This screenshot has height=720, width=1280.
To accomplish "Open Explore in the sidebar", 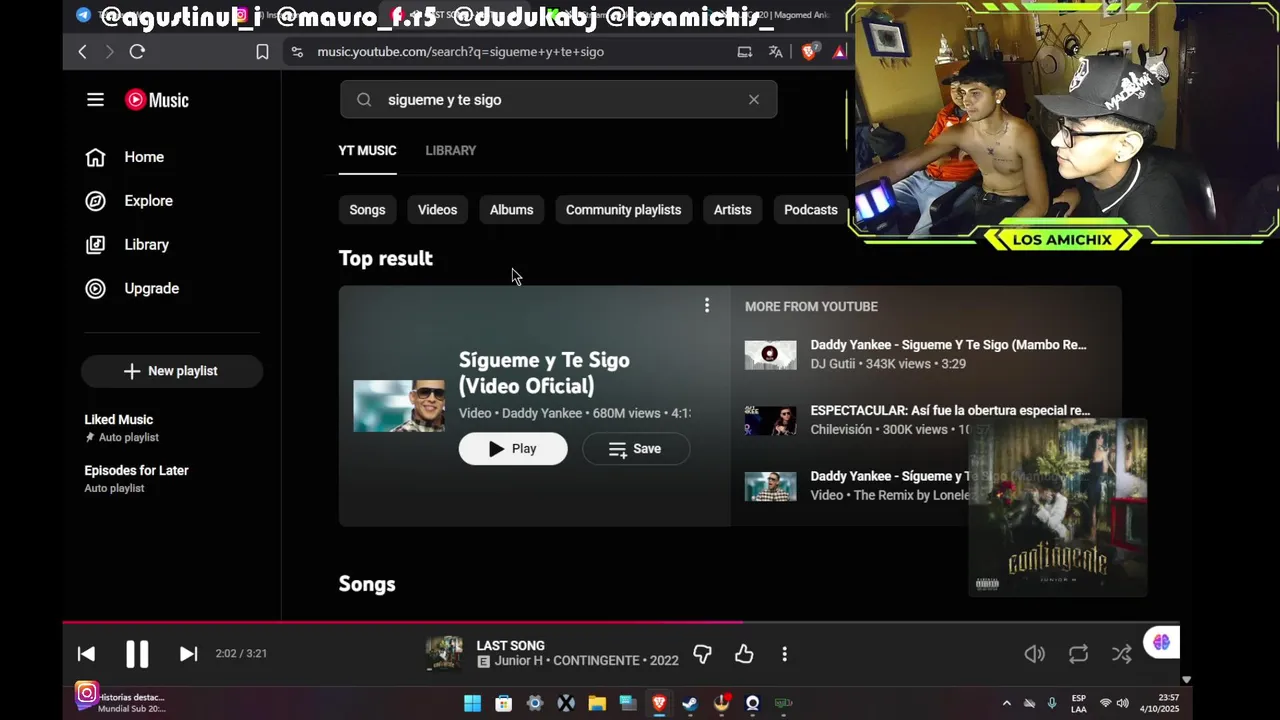I will click(129, 201).
